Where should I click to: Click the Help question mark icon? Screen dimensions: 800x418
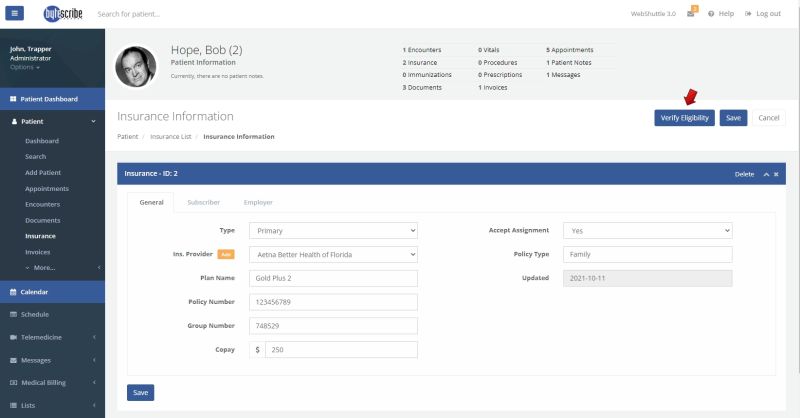711,14
